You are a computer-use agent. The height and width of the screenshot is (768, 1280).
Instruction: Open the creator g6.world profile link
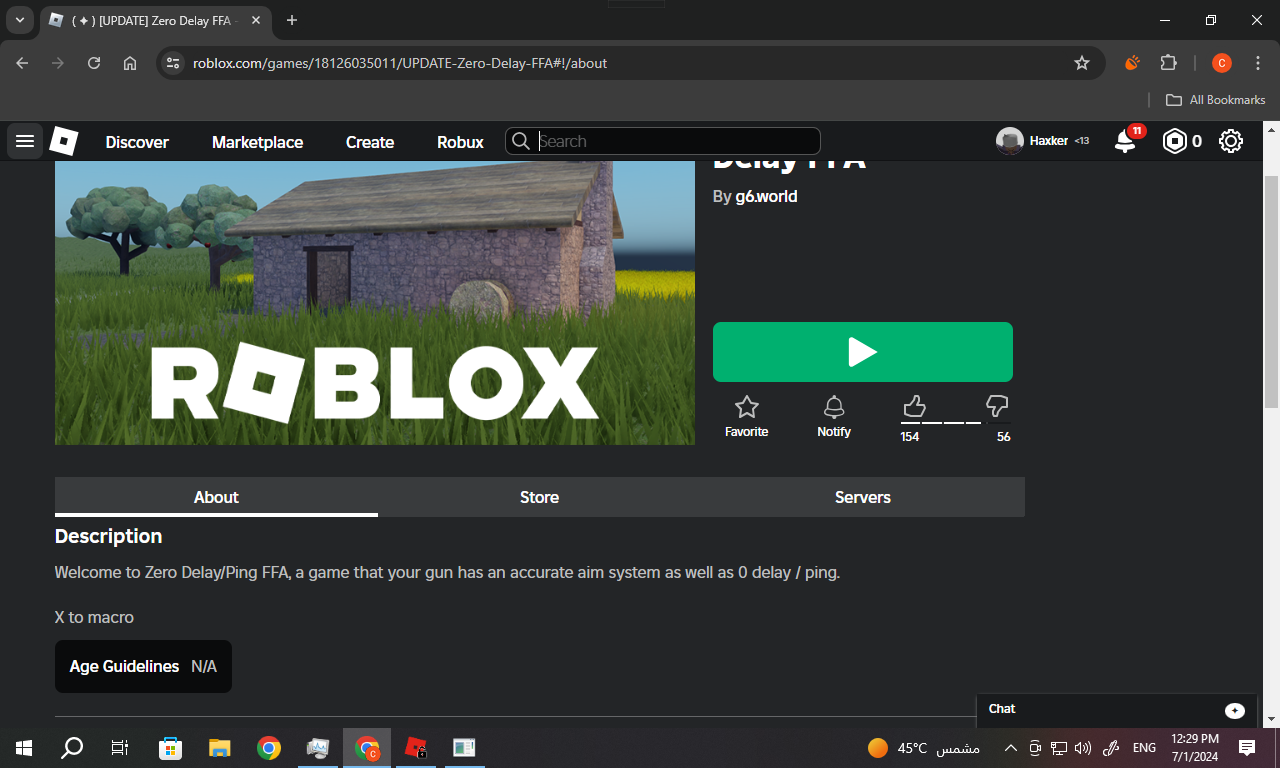[766, 197]
